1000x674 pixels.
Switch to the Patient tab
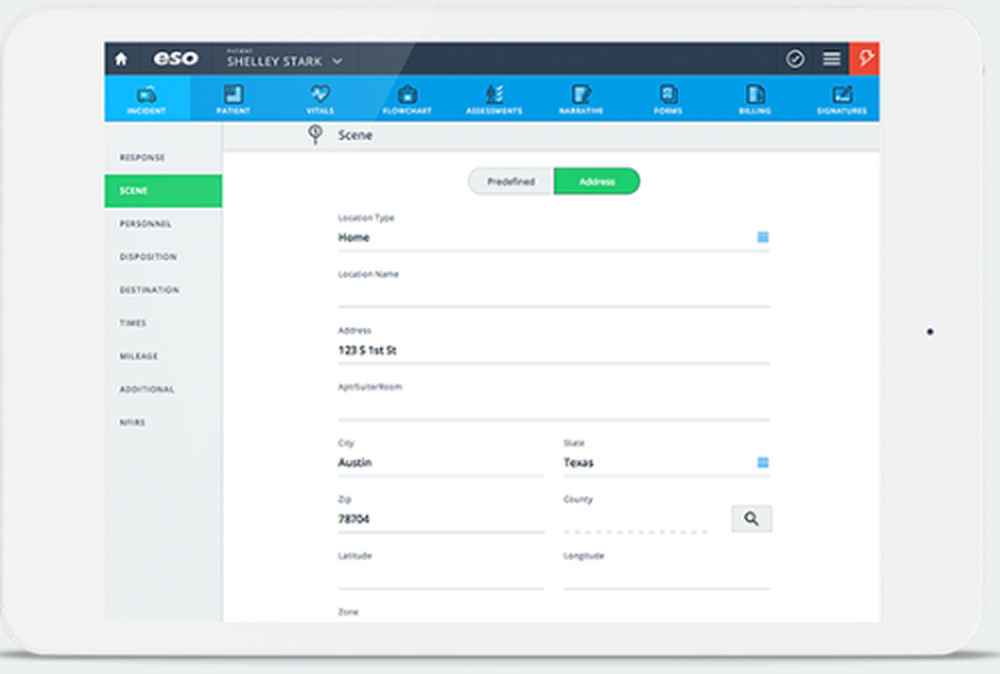click(x=233, y=99)
